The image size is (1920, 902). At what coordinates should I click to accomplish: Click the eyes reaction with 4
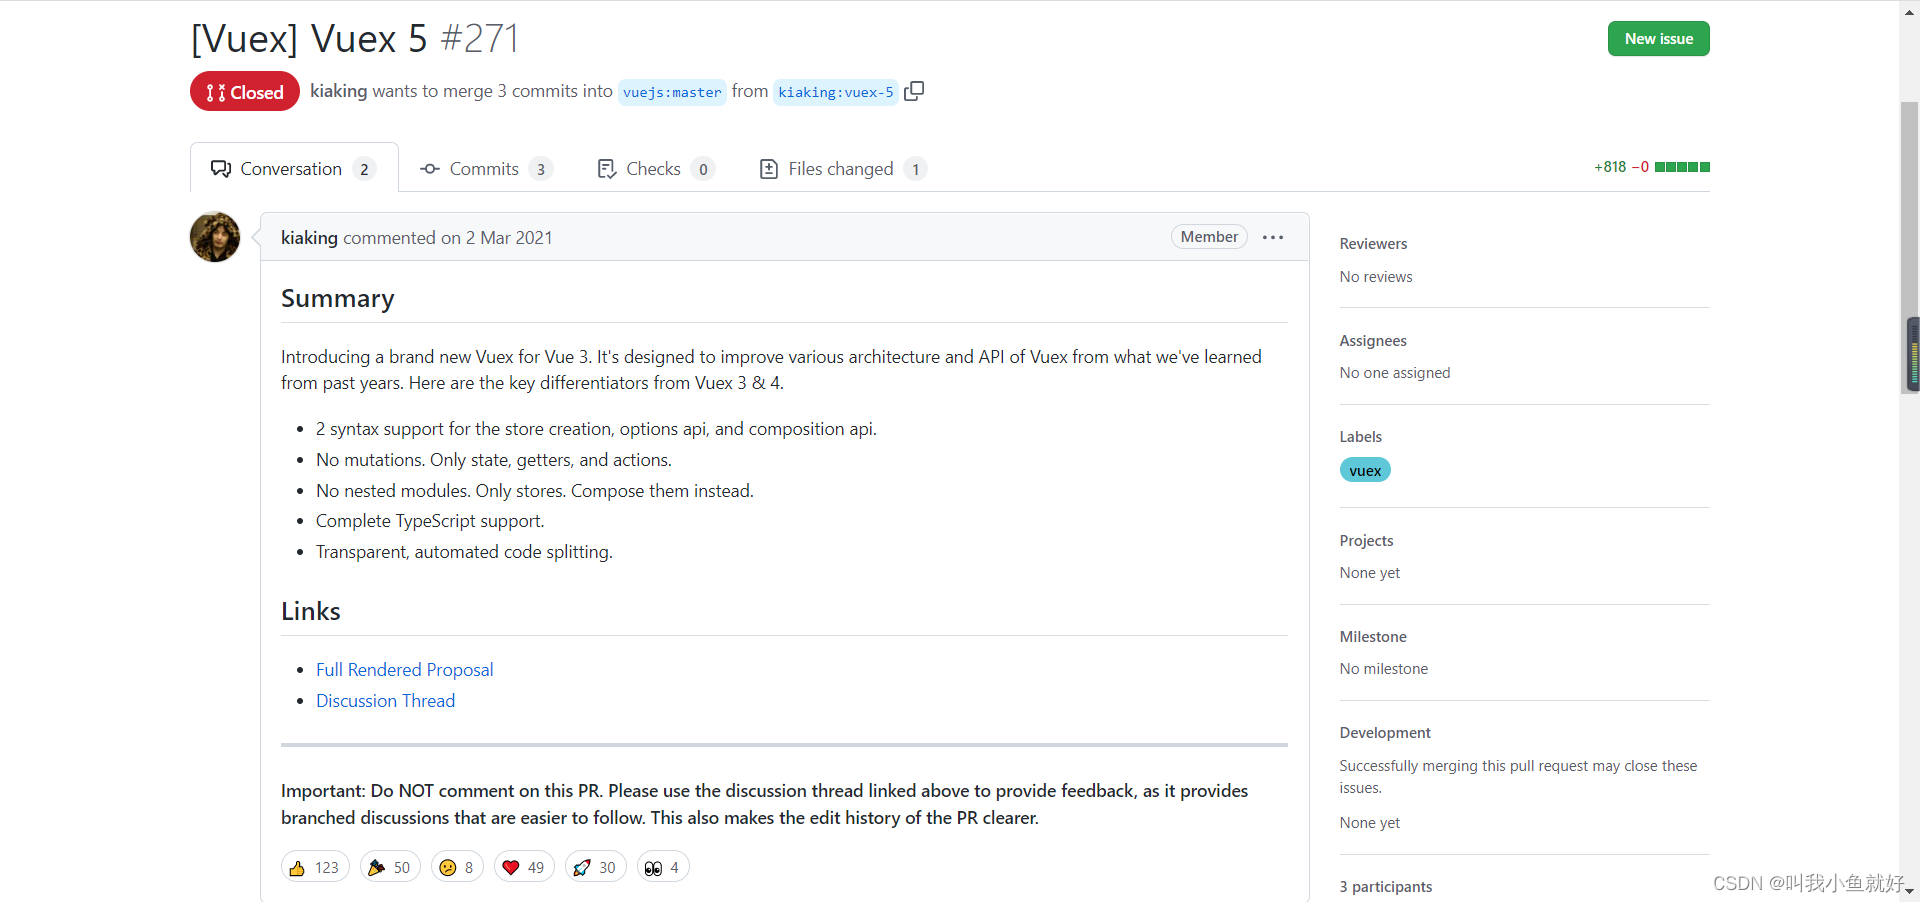(663, 867)
